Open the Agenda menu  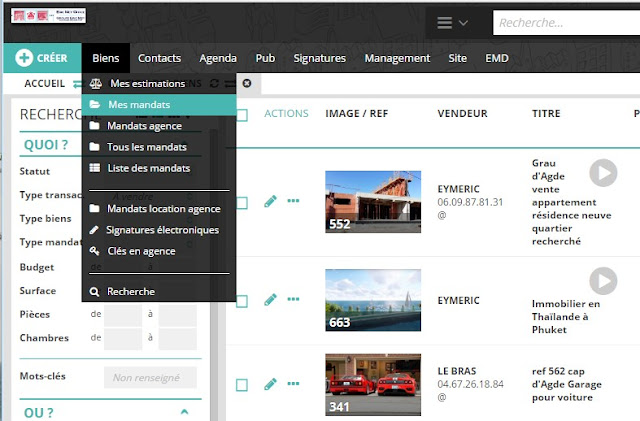[218, 58]
